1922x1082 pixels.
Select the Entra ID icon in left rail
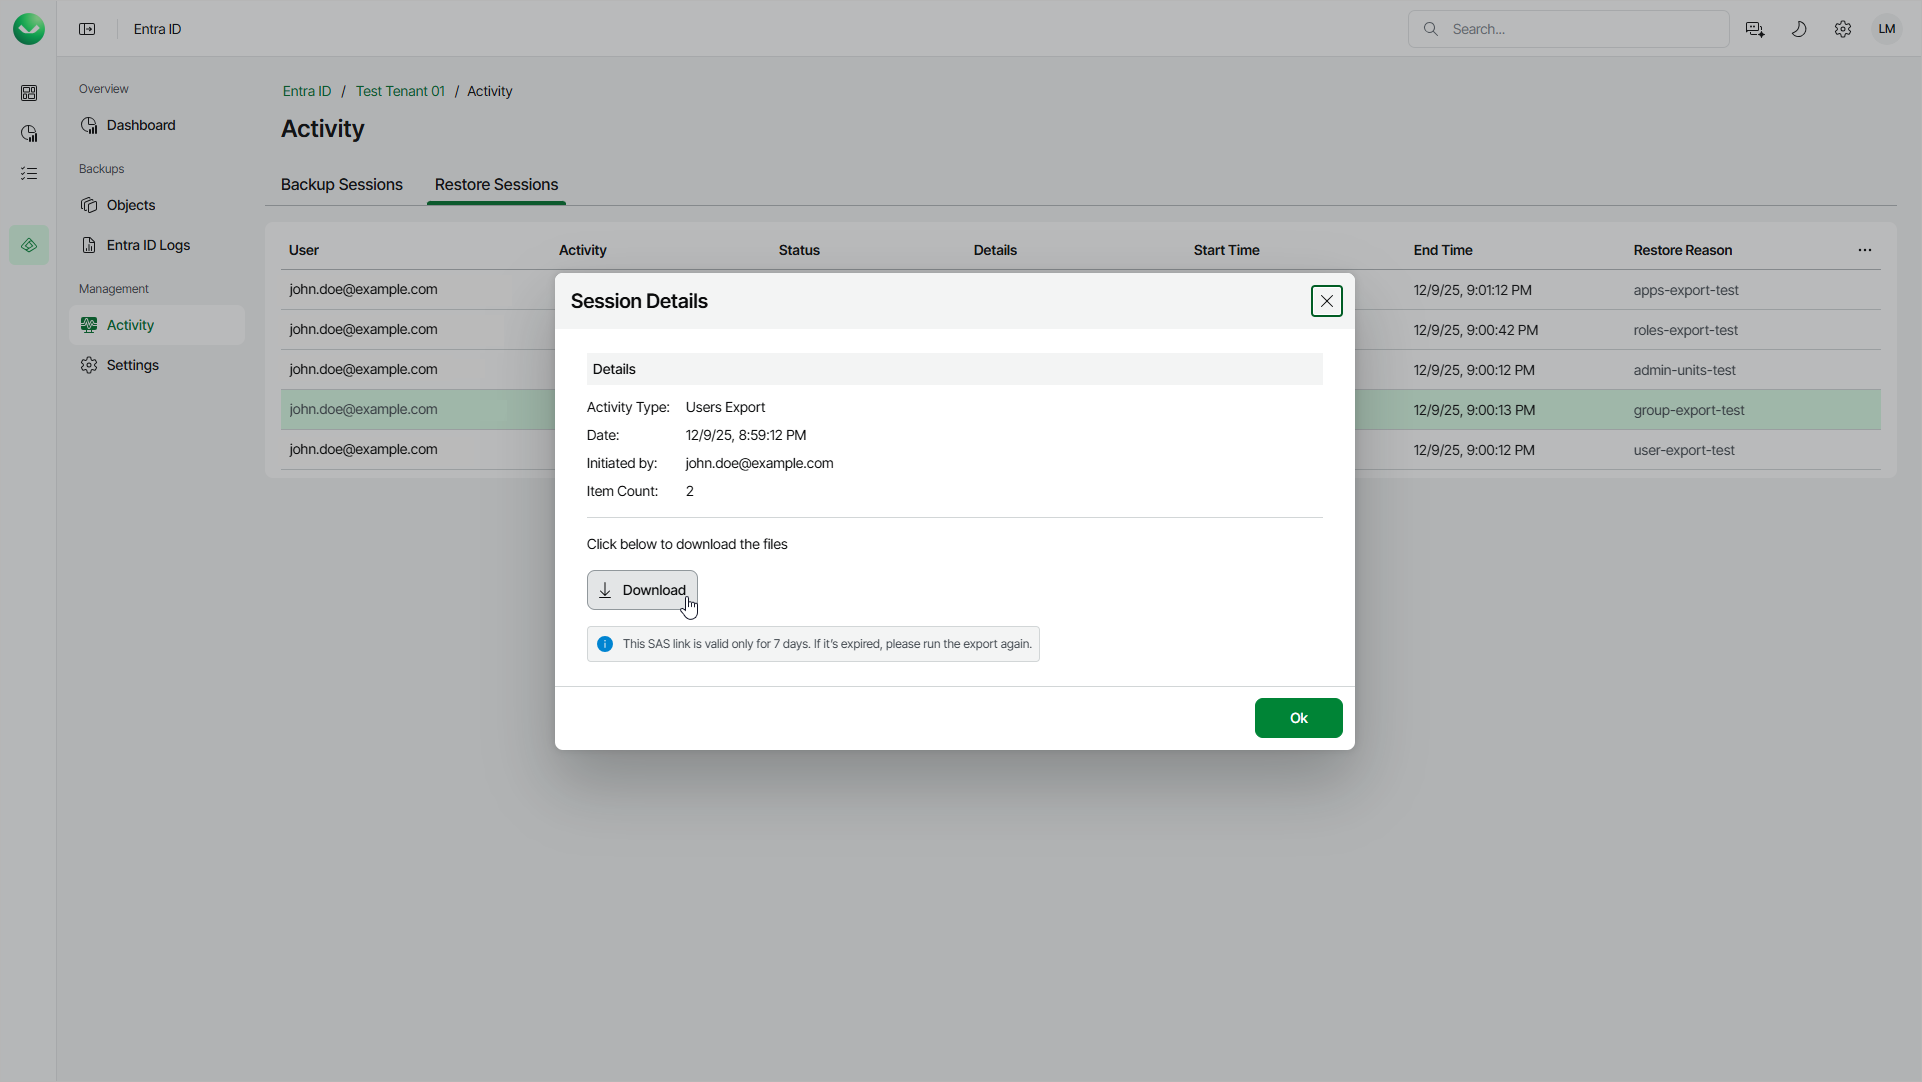(29, 245)
